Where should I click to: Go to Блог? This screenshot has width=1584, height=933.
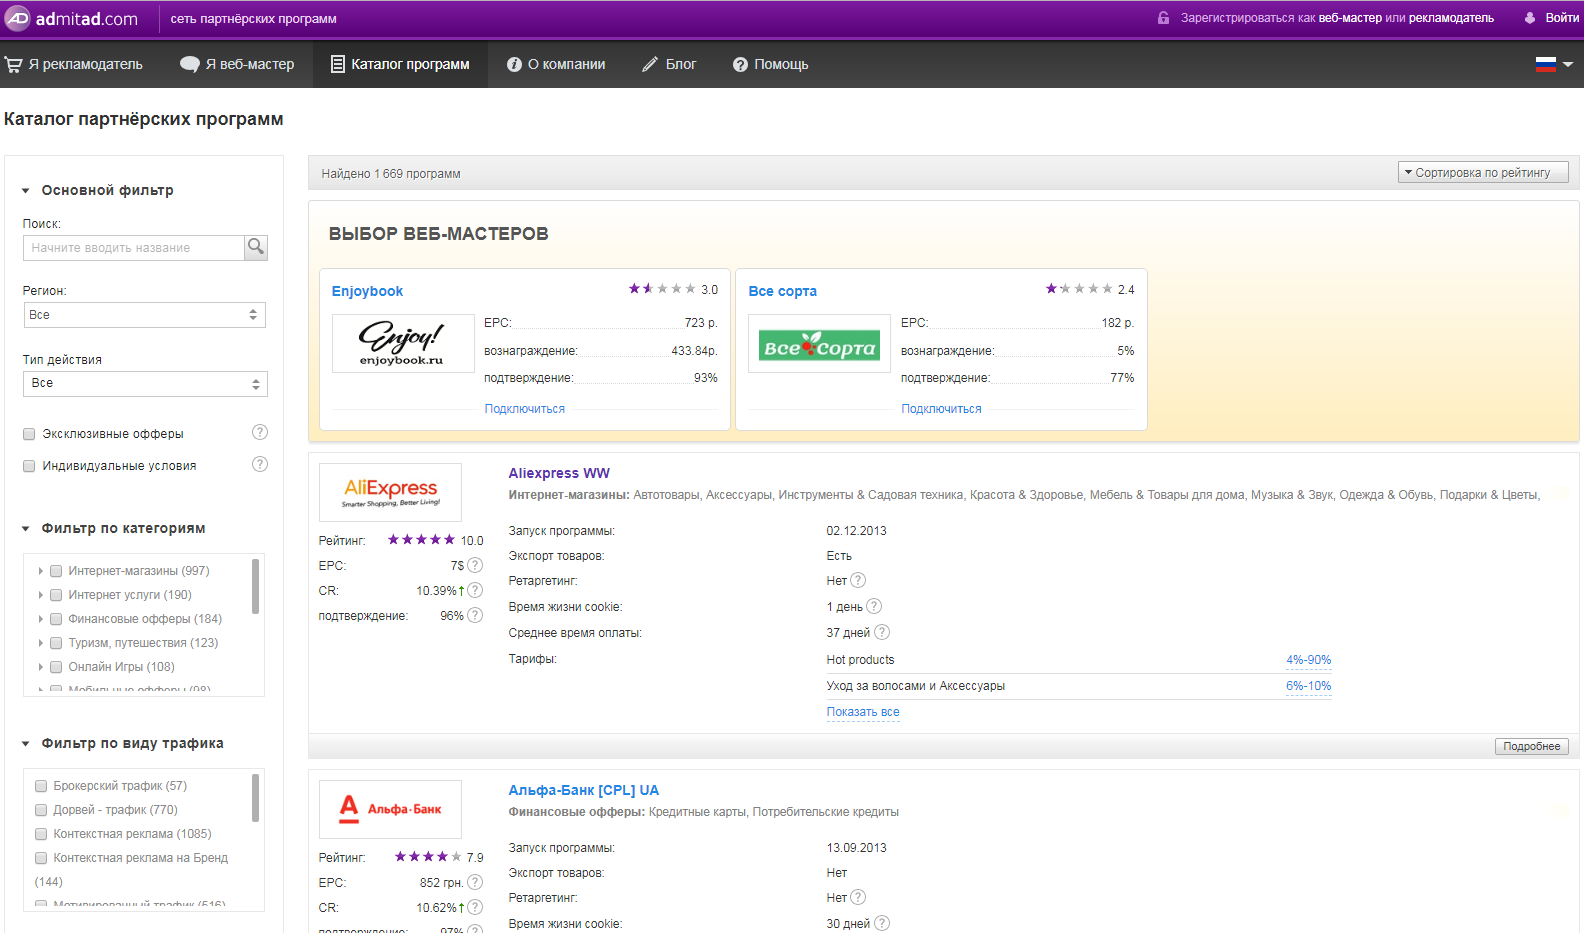click(669, 64)
